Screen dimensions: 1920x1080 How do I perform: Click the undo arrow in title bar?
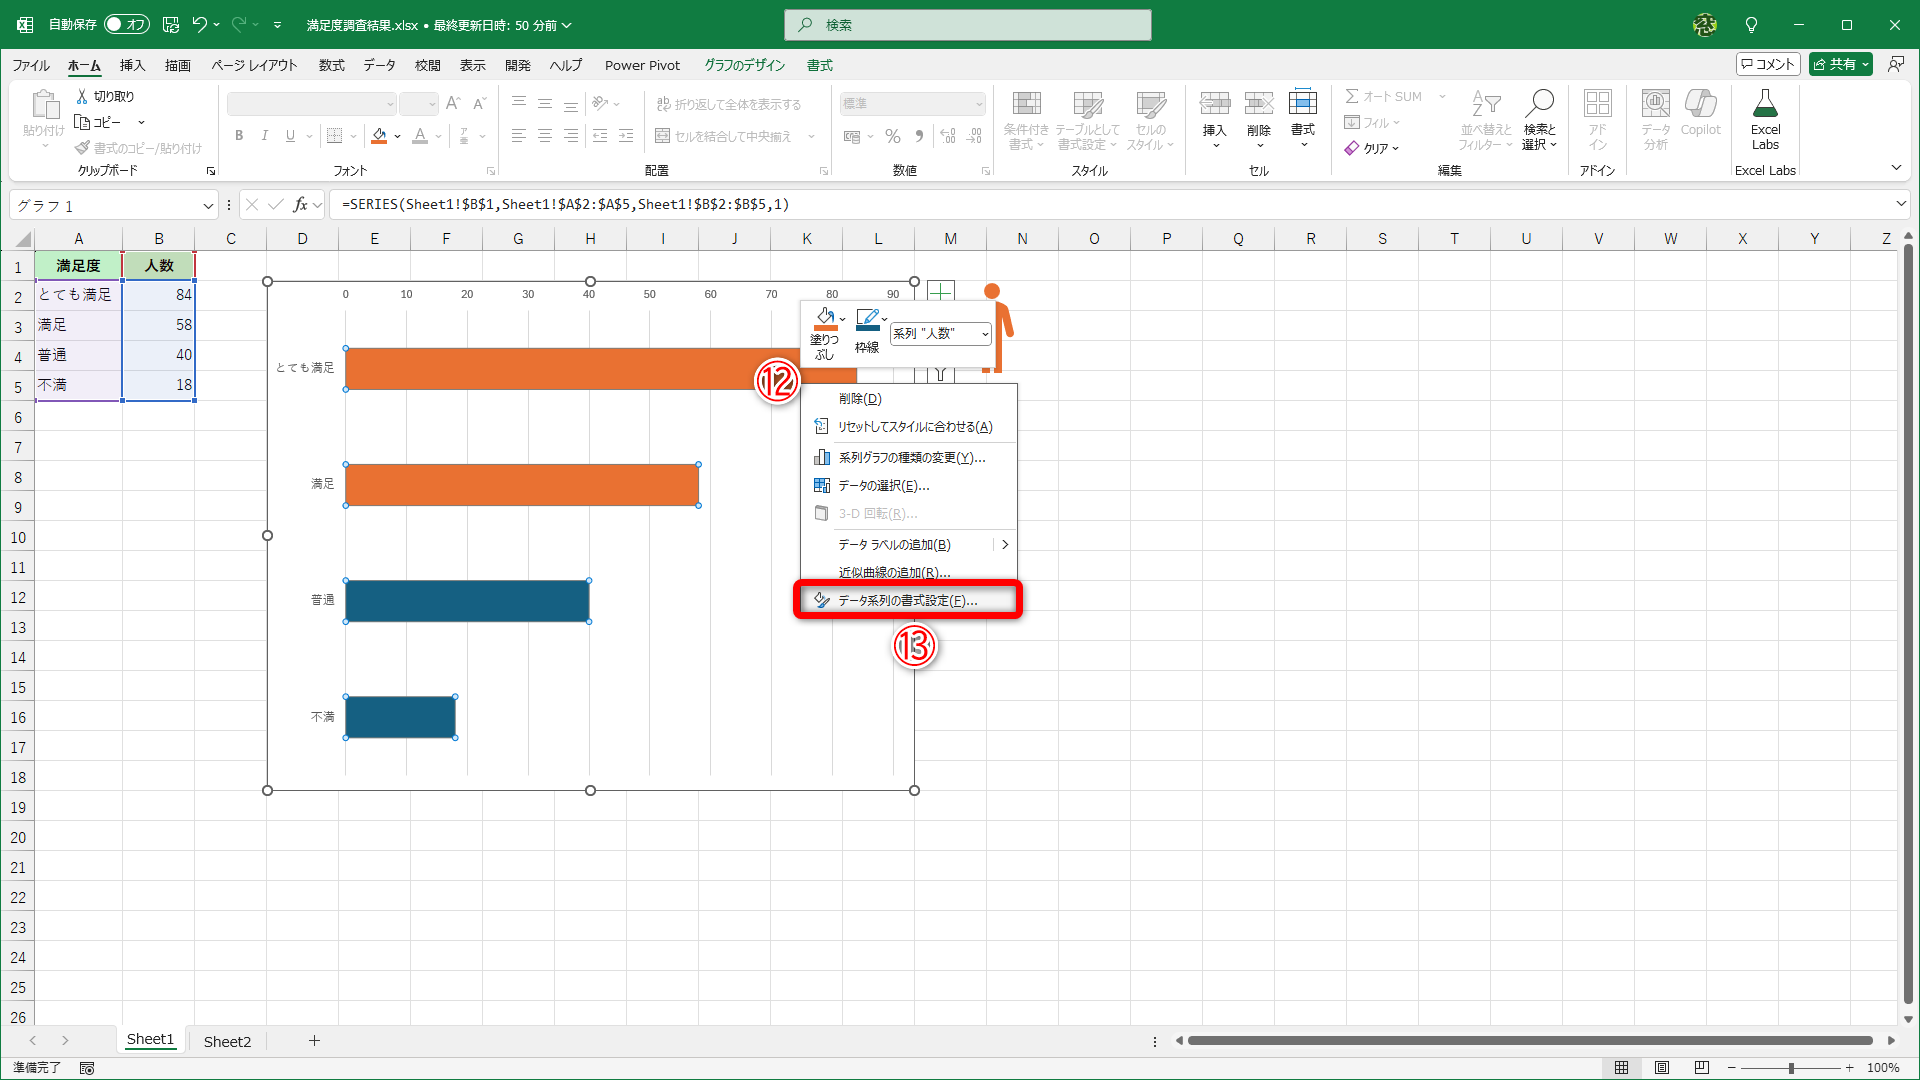tap(199, 25)
